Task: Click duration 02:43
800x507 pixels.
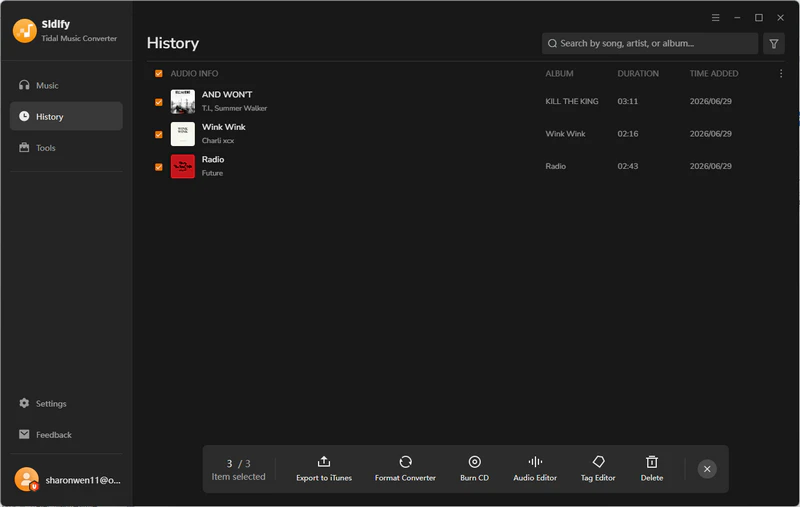Action: [628, 166]
